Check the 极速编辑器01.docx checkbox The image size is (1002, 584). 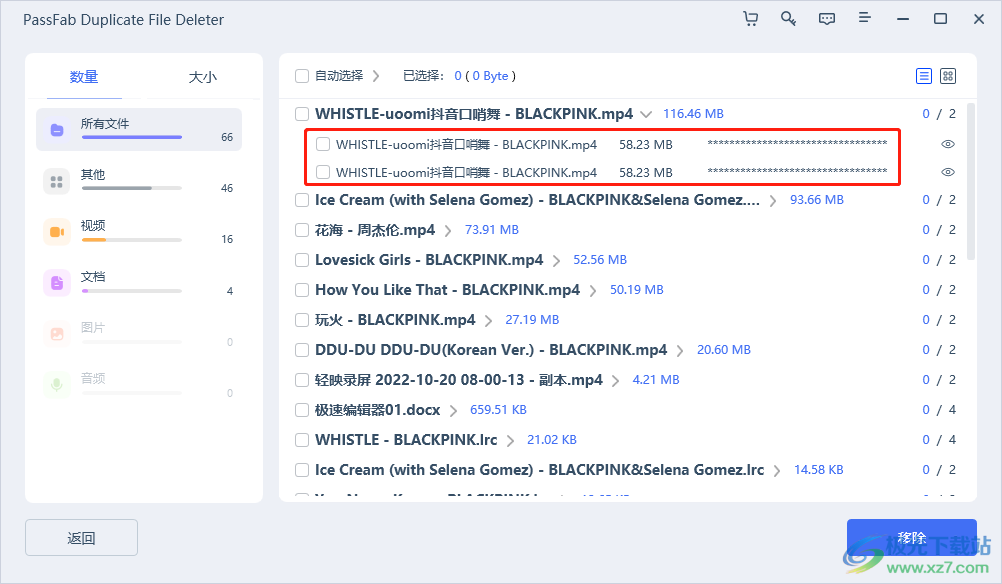click(302, 410)
